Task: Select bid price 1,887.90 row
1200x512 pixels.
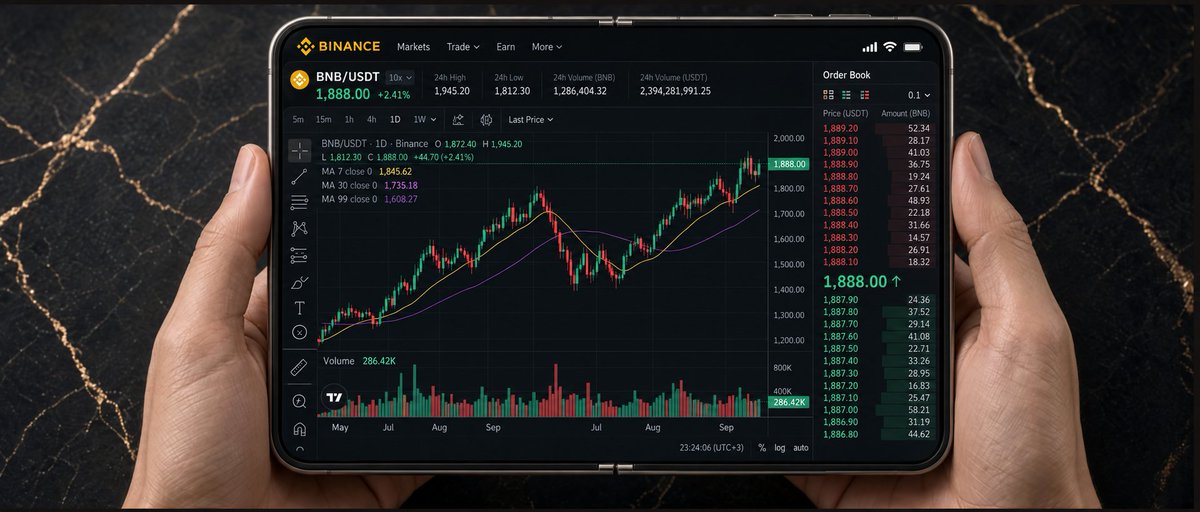Action: coord(877,299)
